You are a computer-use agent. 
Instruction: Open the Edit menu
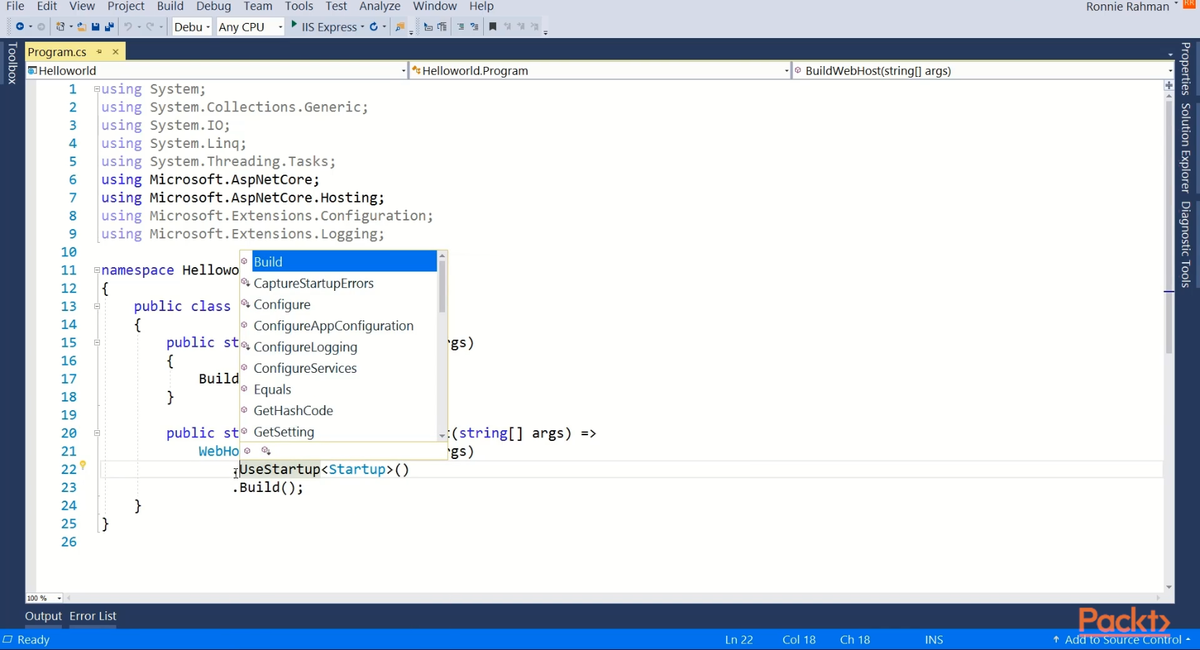47,6
